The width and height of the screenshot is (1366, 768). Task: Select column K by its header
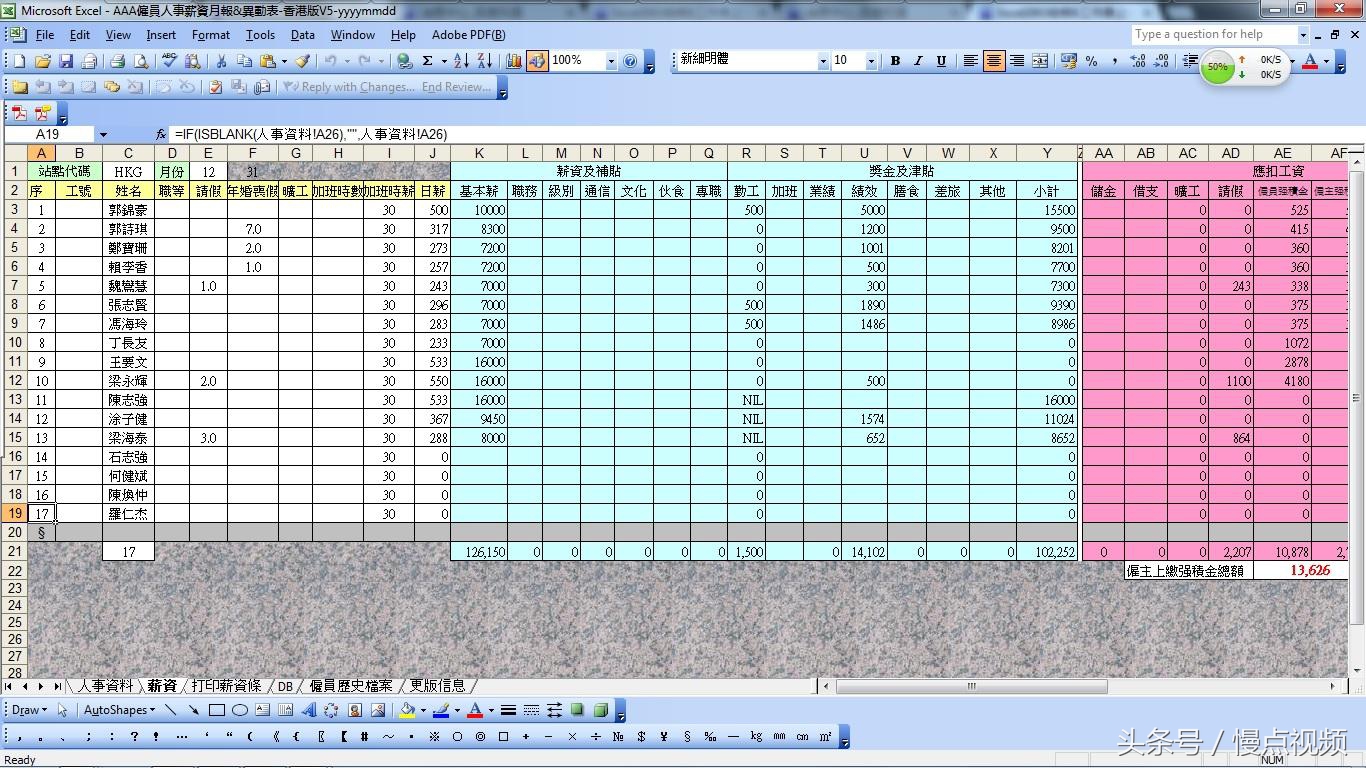click(x=479, y=153)
